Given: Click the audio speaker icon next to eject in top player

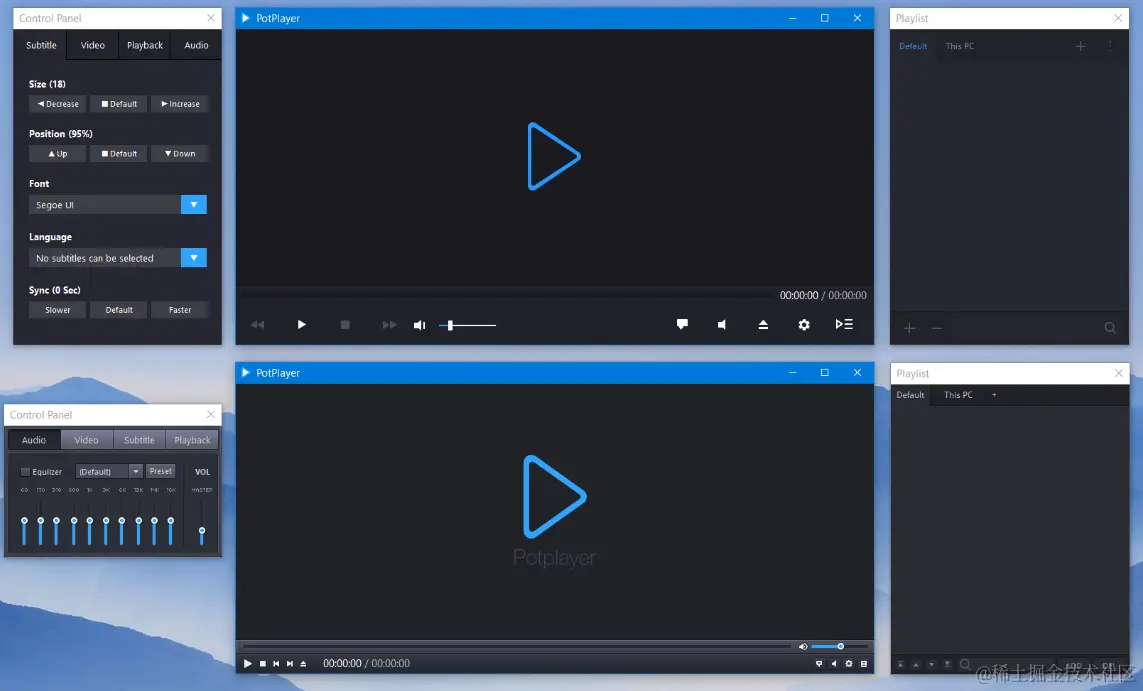Looking at the screenshot, I should point(722,324).
